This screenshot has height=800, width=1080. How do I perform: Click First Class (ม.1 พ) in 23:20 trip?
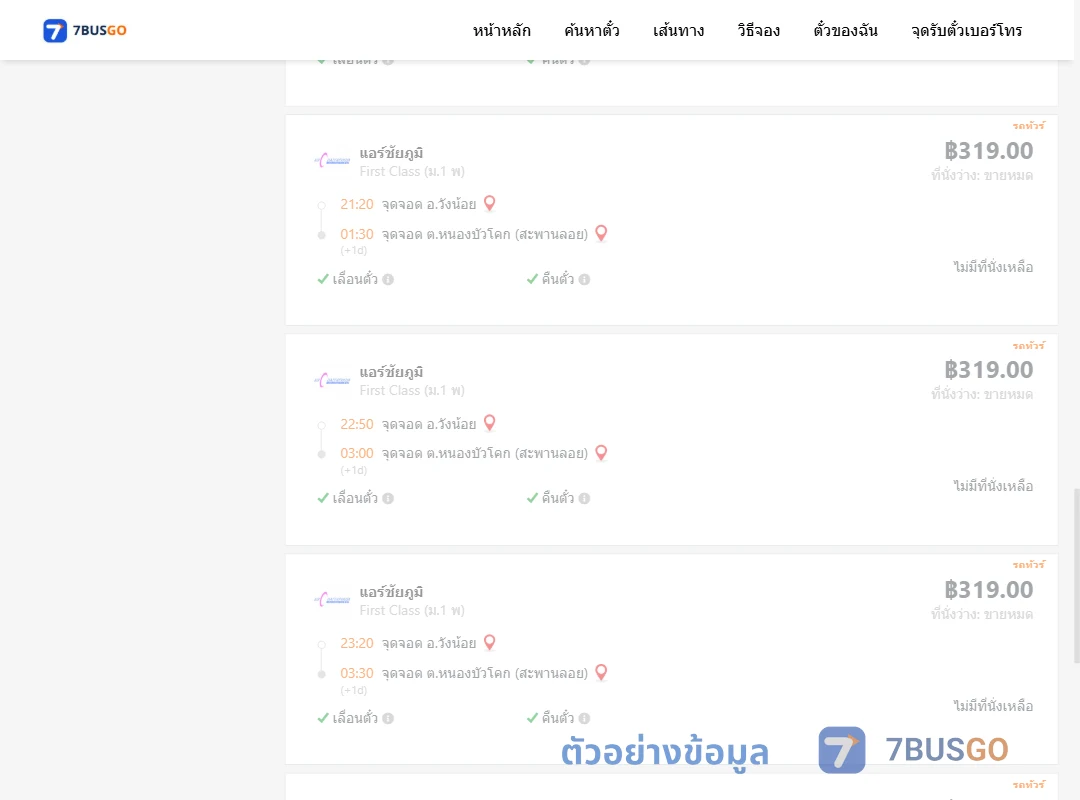coord(412,611)
